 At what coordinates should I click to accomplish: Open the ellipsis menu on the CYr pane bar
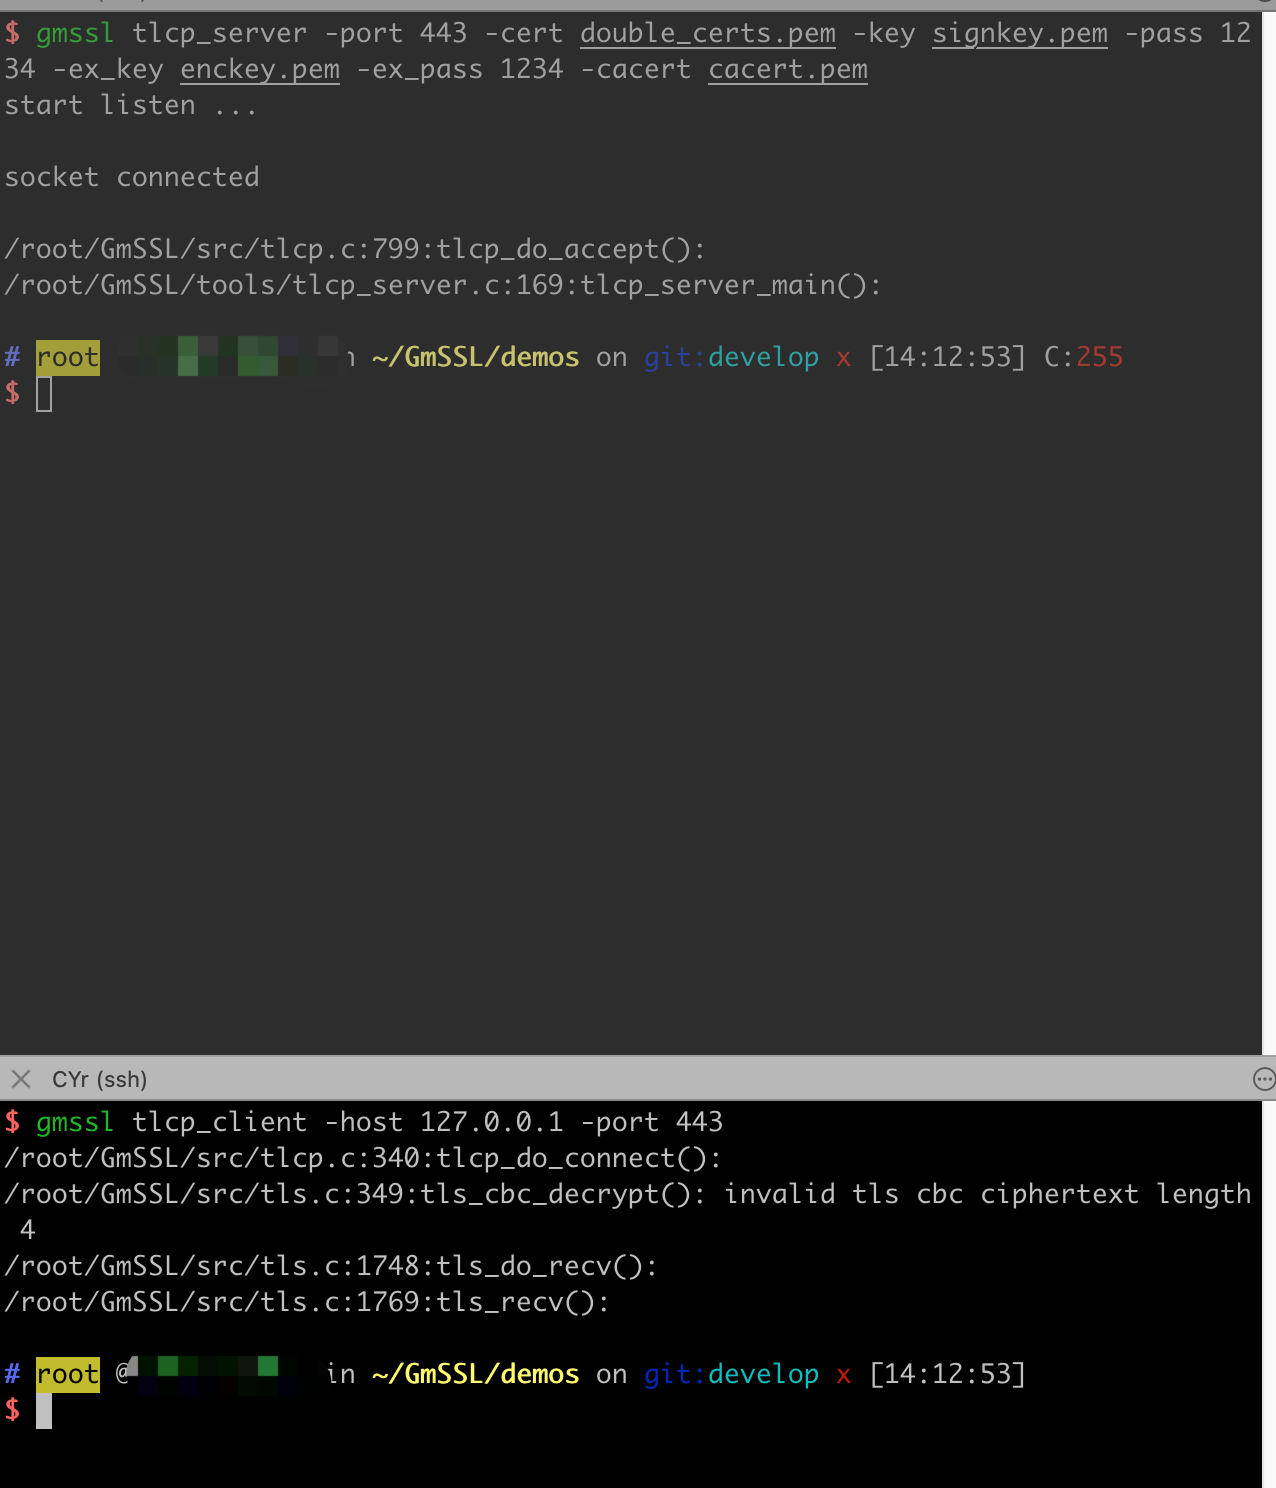[x=1262, y=1079]
